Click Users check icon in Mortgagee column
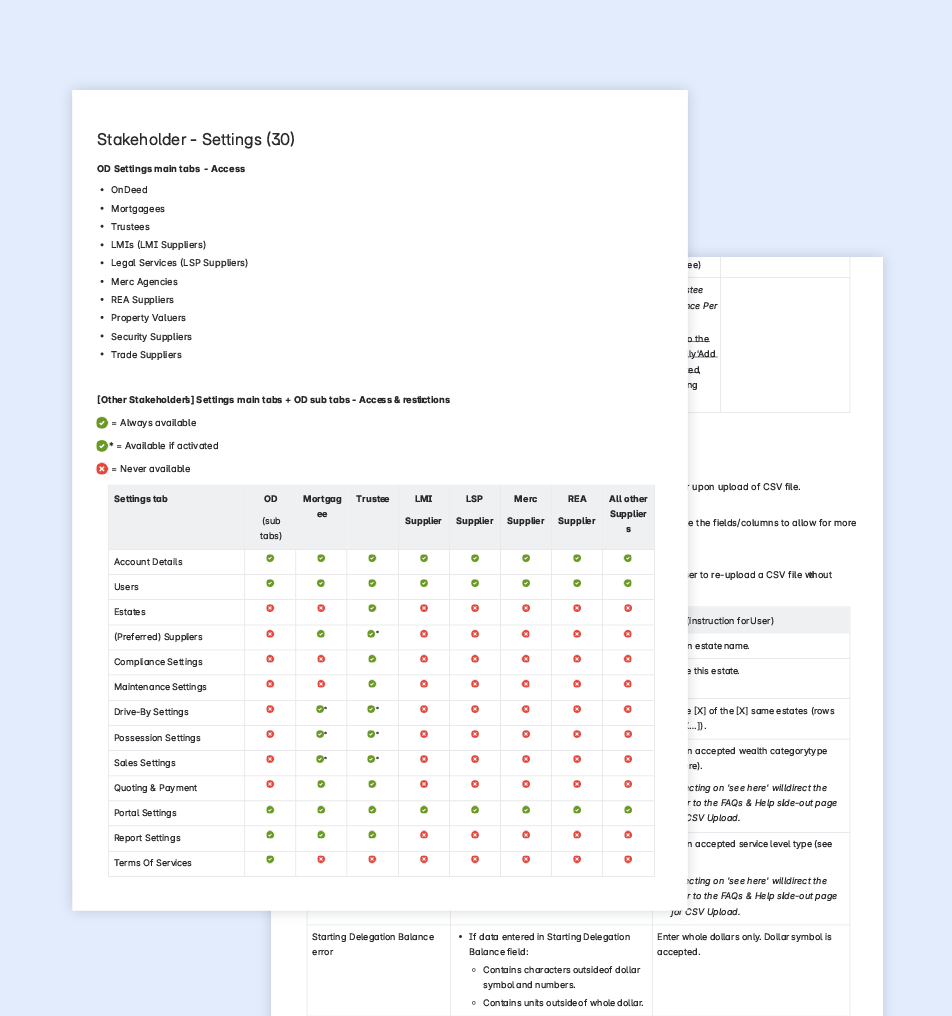The height and width of the screenshot is (1016, 952). pos(321,583)
